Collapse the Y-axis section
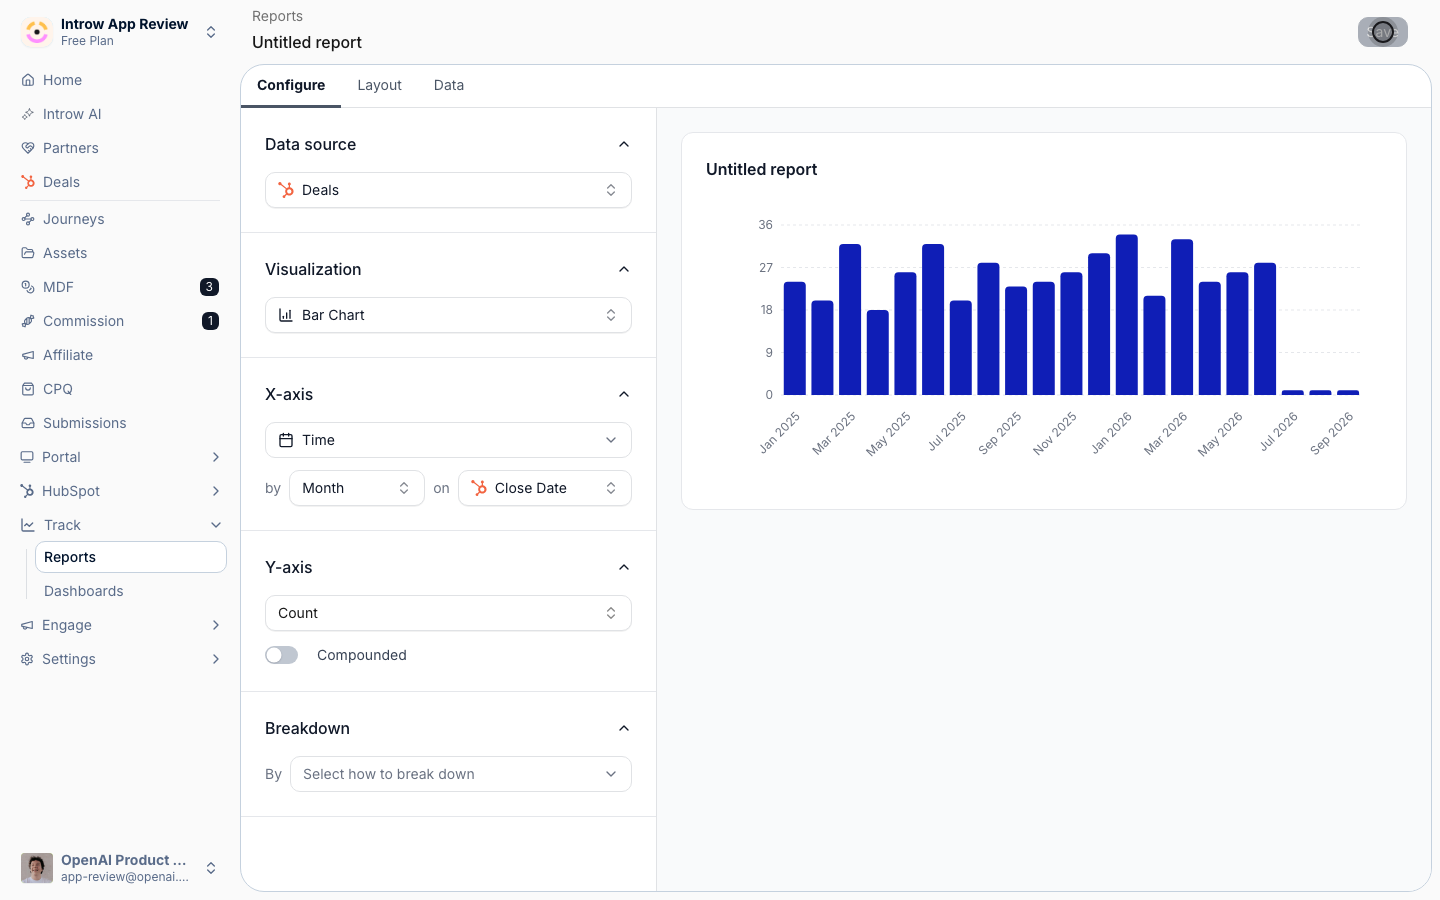The image size is (1440, 900). point(624,567)
